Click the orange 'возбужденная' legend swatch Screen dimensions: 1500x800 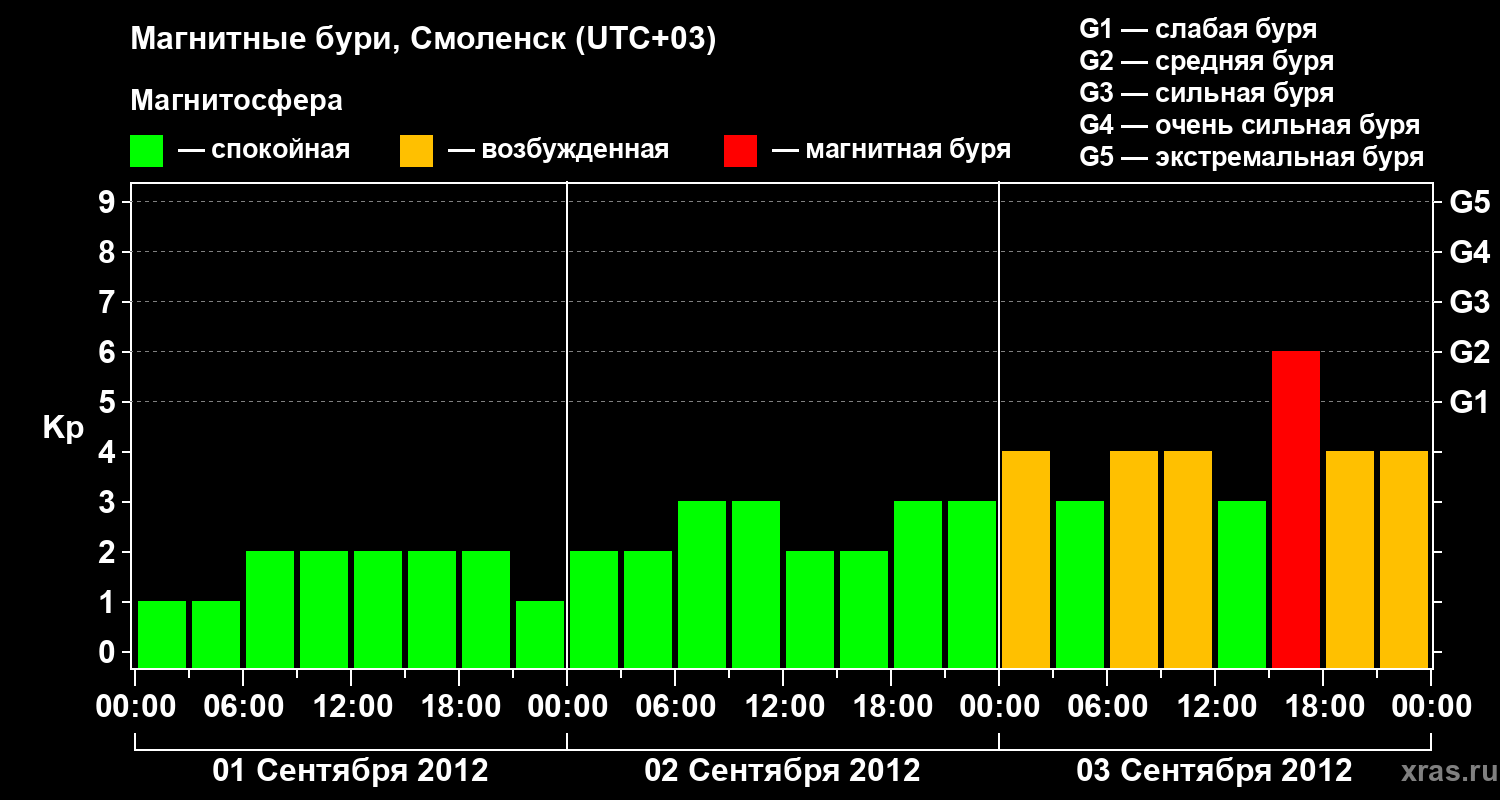(417, 151)
